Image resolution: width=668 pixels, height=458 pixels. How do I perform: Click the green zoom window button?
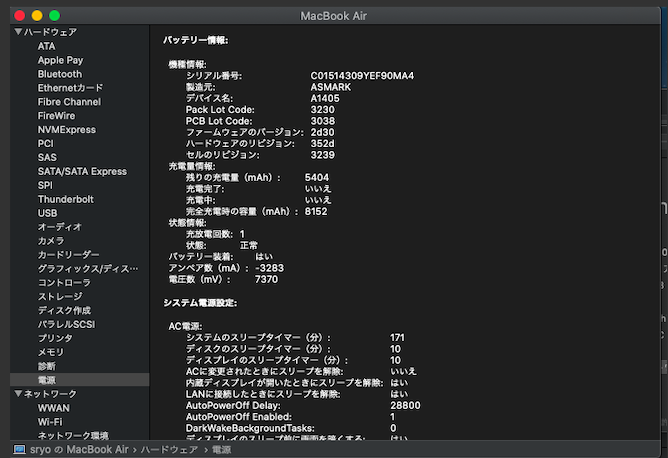[54, 16]
